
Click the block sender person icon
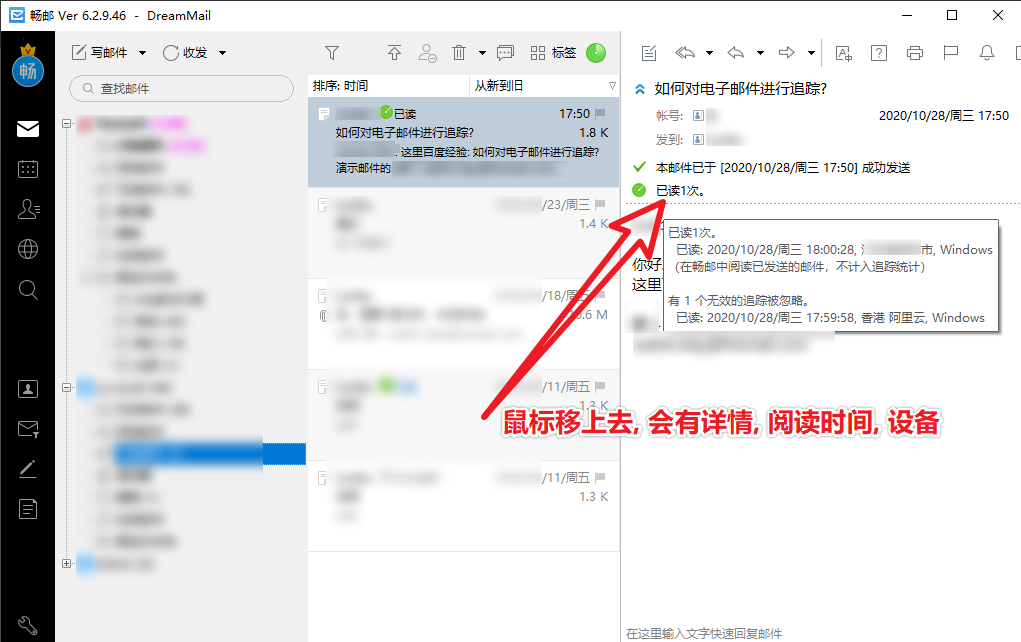click(427, 53)
